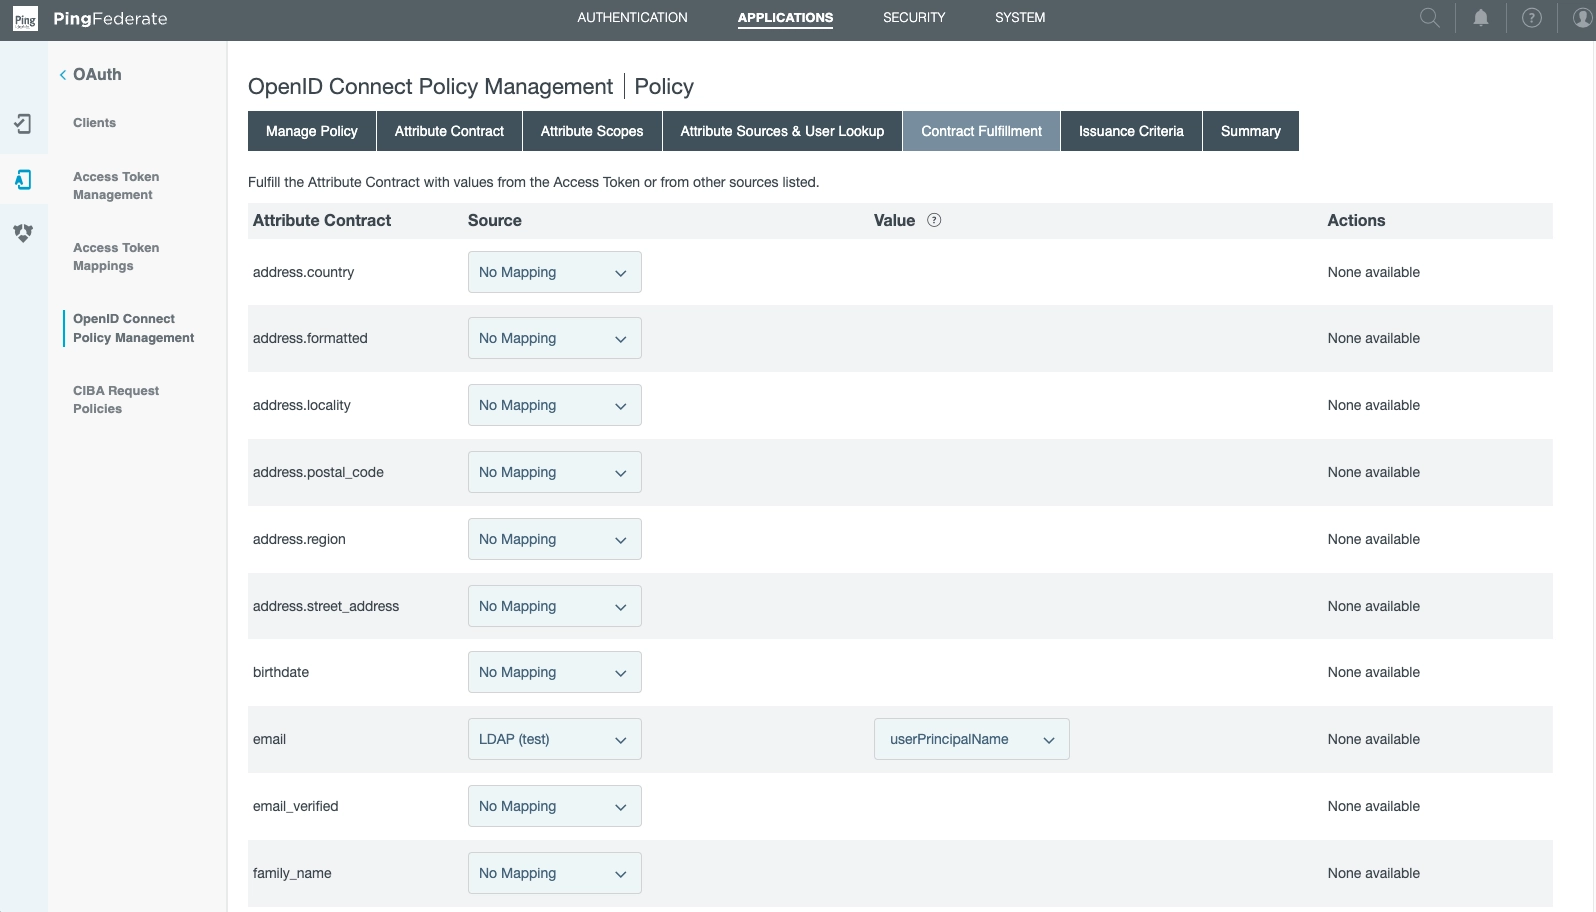Click the help question mark icon
Viewport: 1596px width, 912px height.
(1531, 18)
